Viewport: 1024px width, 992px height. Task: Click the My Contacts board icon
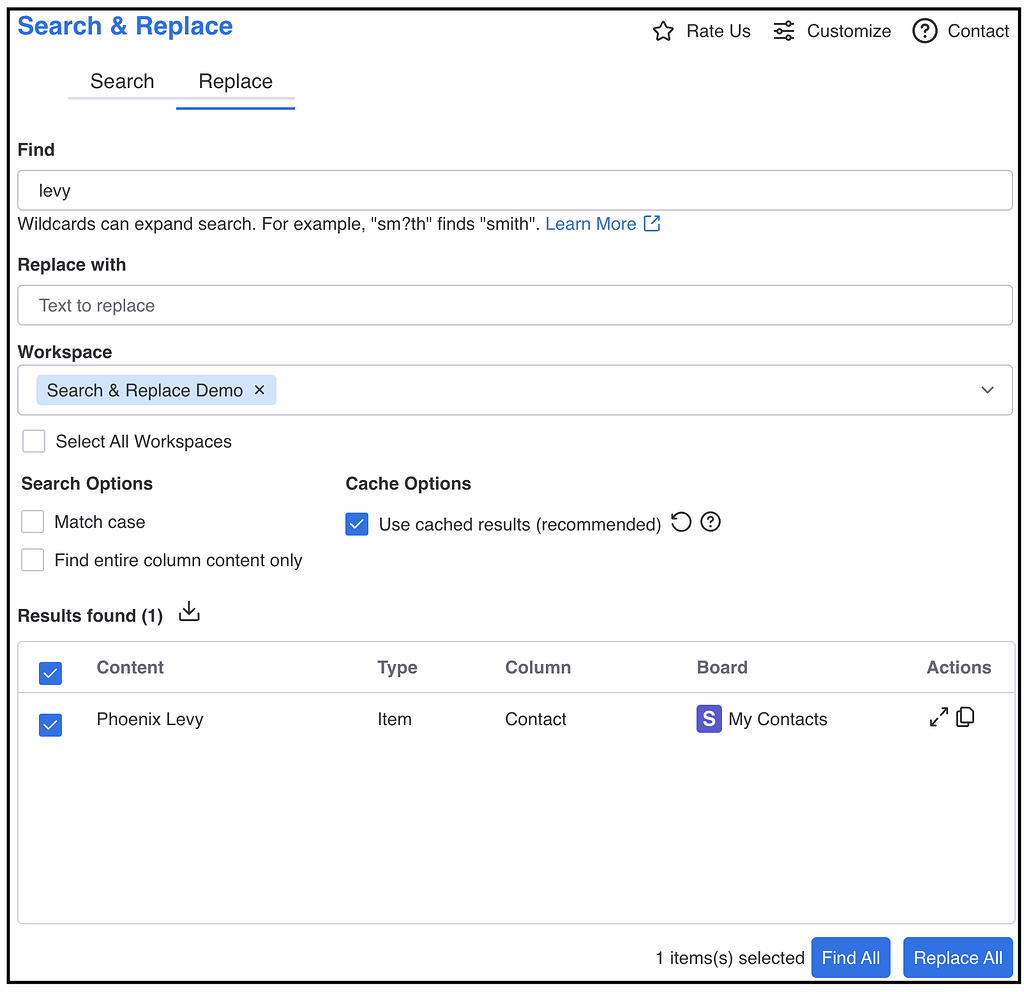click(709, 719)
